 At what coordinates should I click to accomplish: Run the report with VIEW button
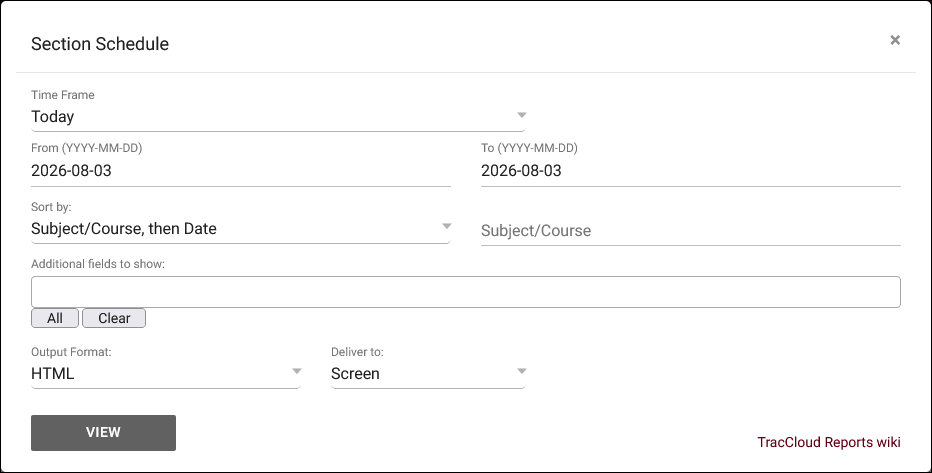(103, 433)
